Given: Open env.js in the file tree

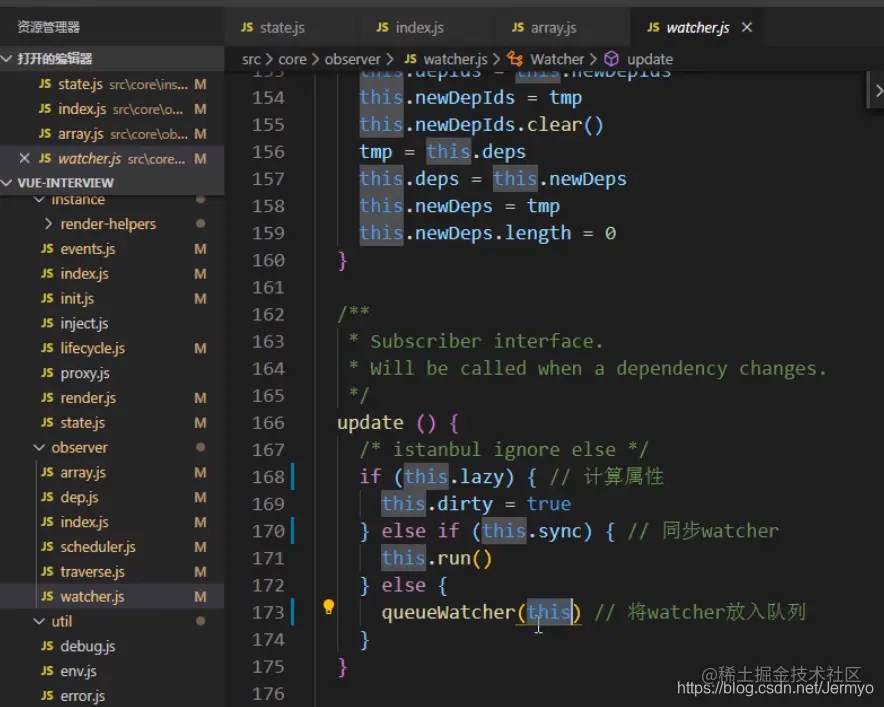Looking at the screenshot, I should (x=112, y=671).
